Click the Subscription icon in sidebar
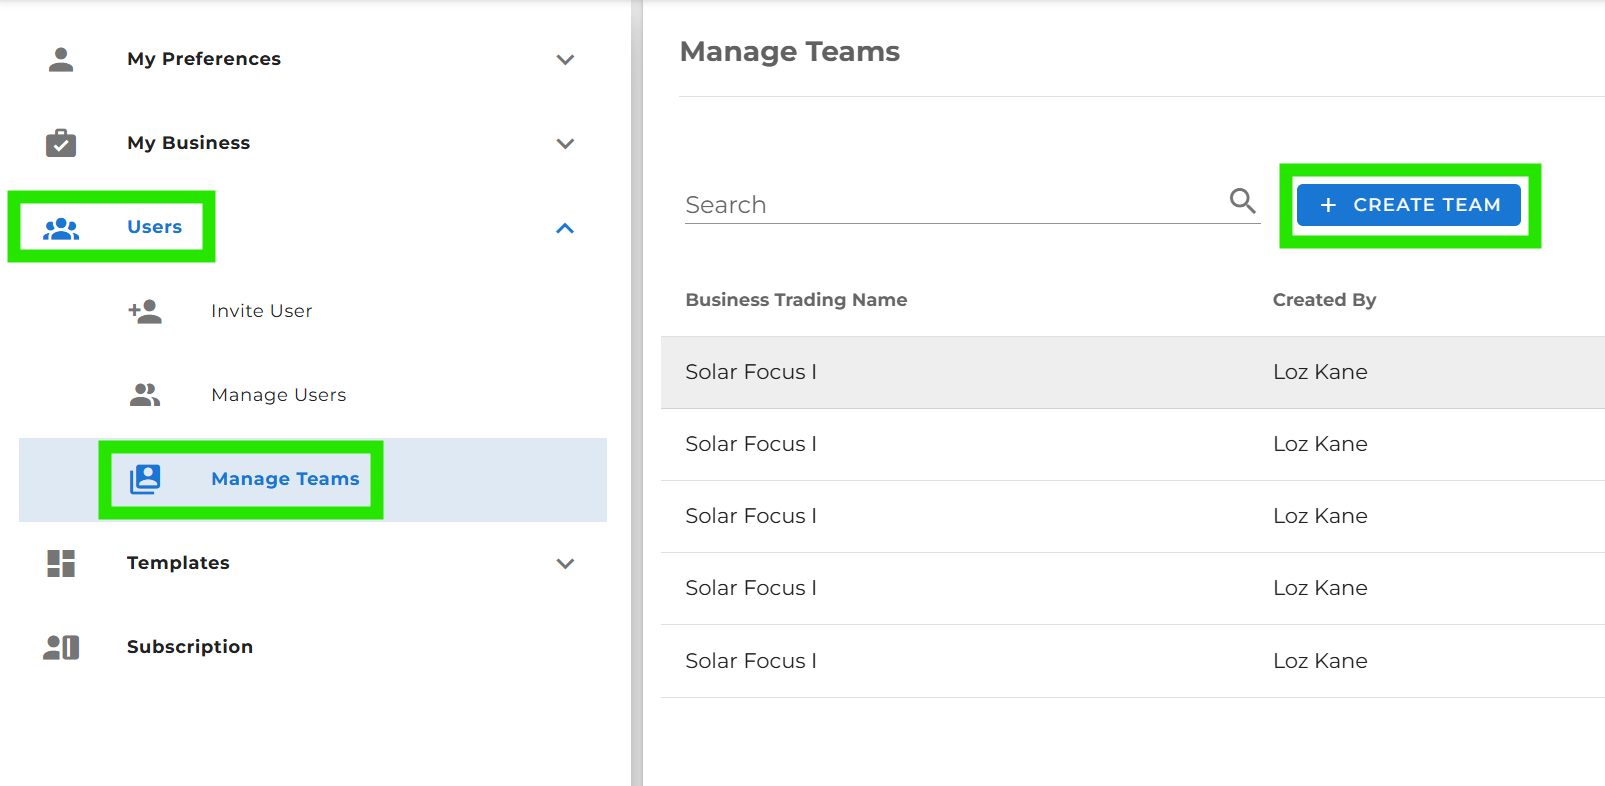This screenshot has height=786, width=1605. (61, 647)
